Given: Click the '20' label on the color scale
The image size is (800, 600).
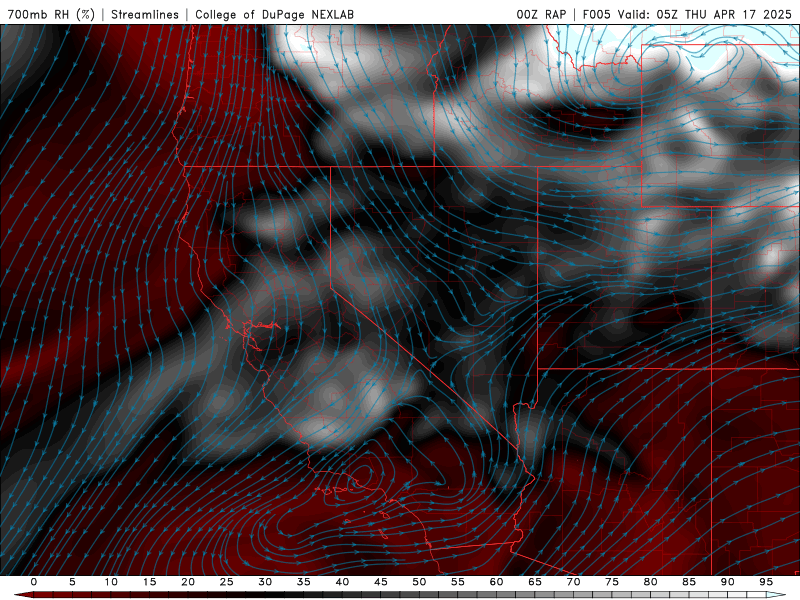Looking at the screenshot, I should [x=188, y=582].
